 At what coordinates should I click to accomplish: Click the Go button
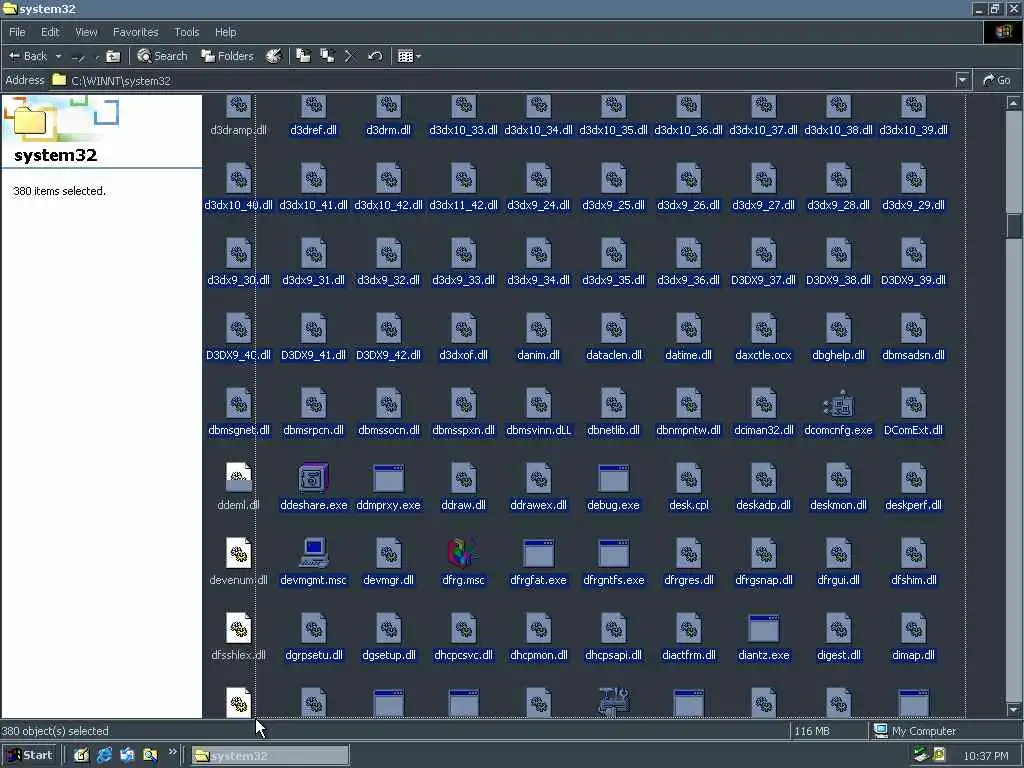[997, 80]
